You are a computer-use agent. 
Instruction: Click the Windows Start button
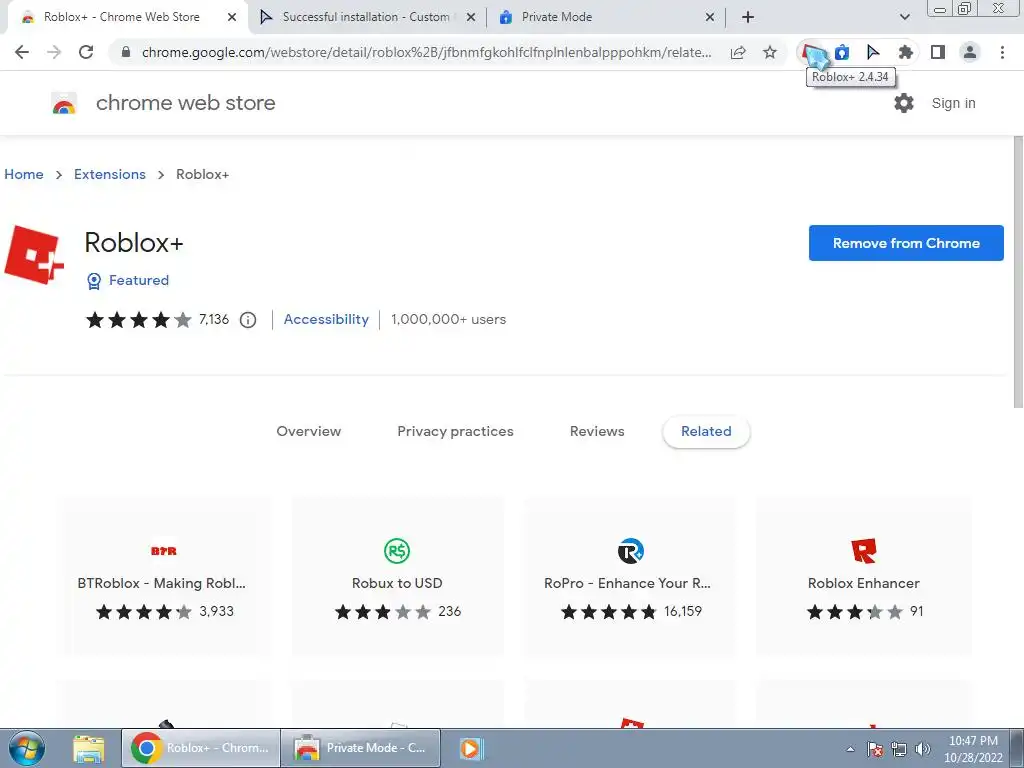pos(27,748)
